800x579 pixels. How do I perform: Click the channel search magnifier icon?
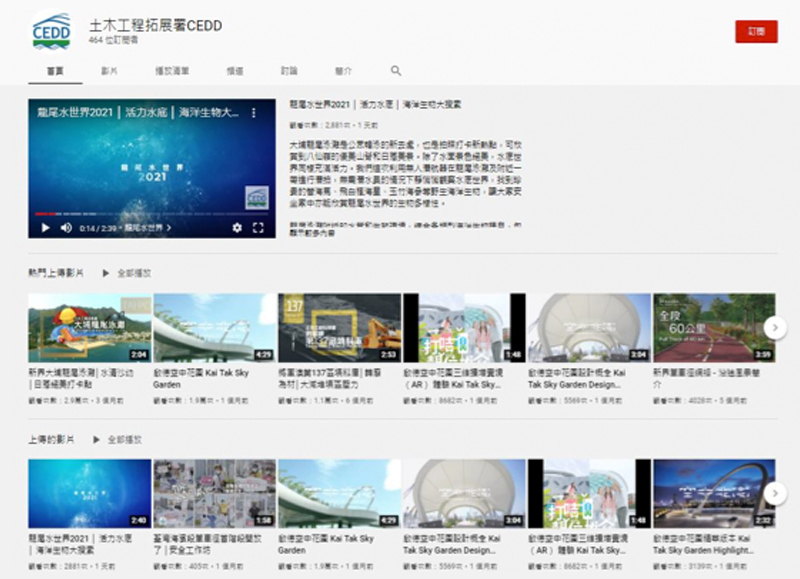(x=396, y=71)
